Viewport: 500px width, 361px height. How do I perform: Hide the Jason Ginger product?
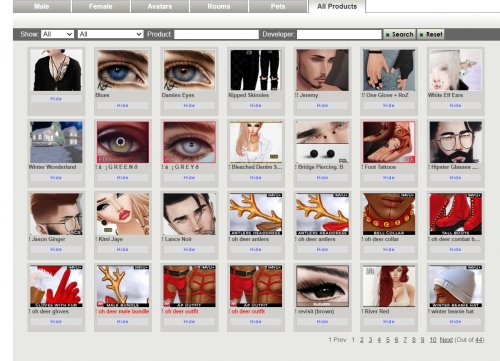point(56,250)
